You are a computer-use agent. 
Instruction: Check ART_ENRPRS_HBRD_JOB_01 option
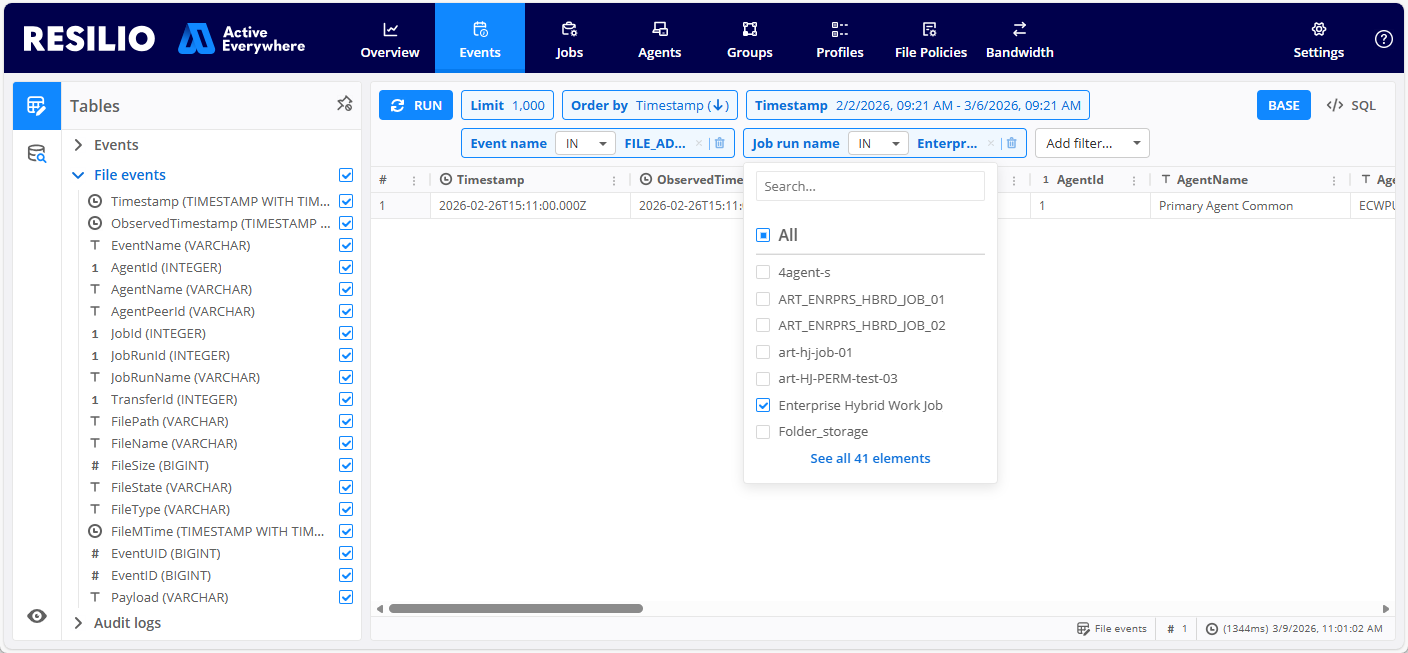(x=763, y=299)
